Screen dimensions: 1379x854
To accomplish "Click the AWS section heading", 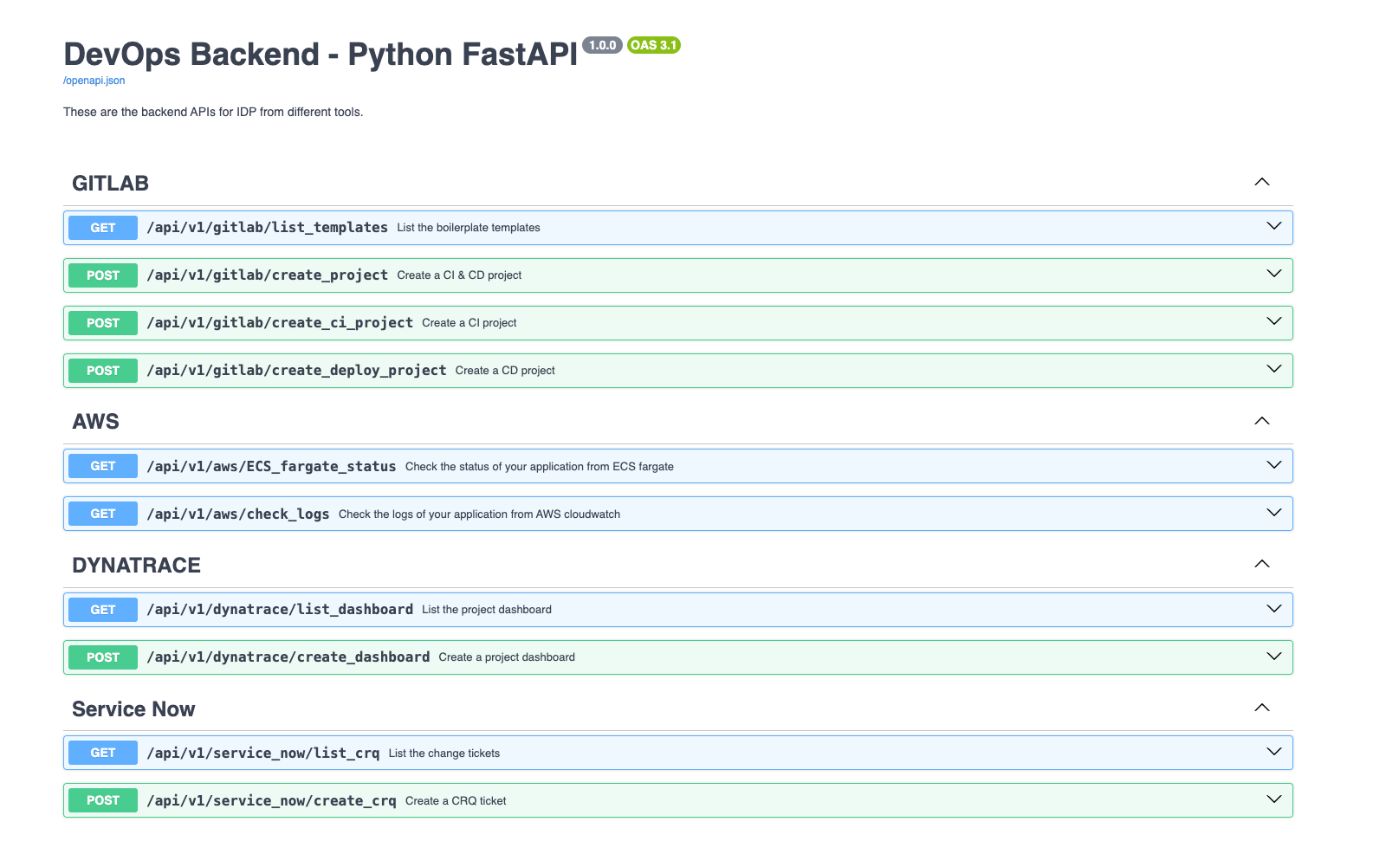I will 95,422.
